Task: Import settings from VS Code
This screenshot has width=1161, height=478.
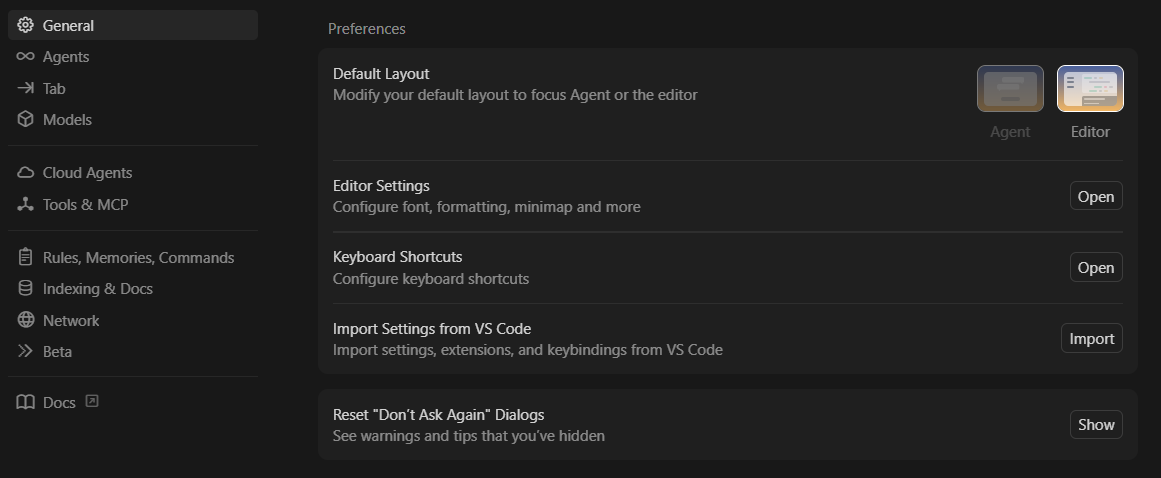Action: (1091, 338)
